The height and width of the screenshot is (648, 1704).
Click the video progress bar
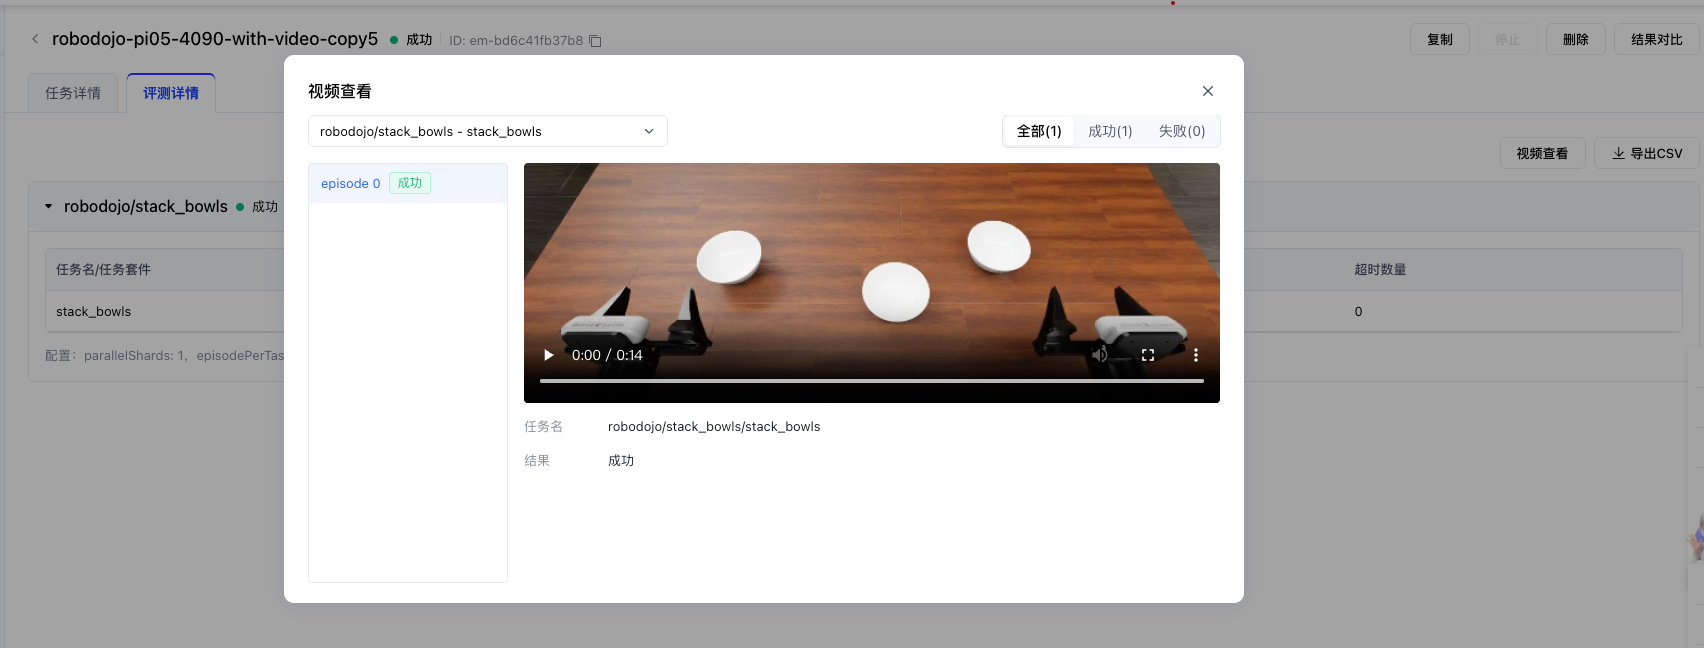coord(872,381)
